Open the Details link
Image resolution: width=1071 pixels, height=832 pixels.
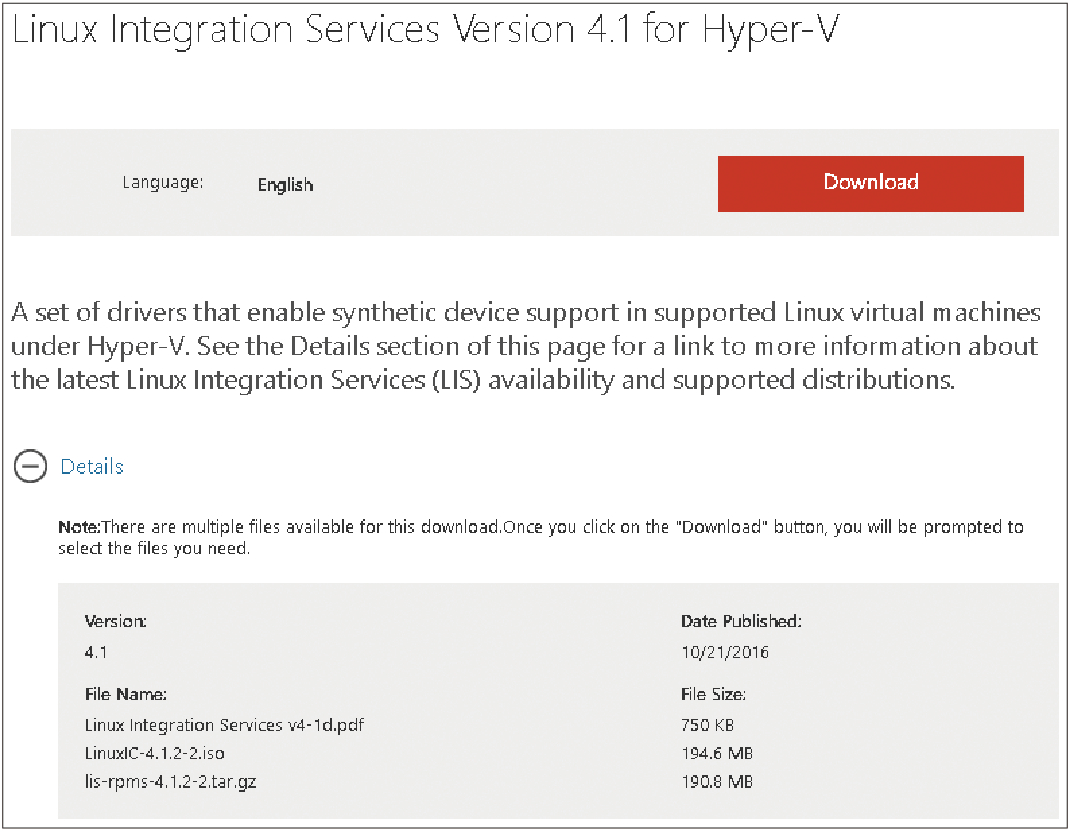(x=92, y=467)
